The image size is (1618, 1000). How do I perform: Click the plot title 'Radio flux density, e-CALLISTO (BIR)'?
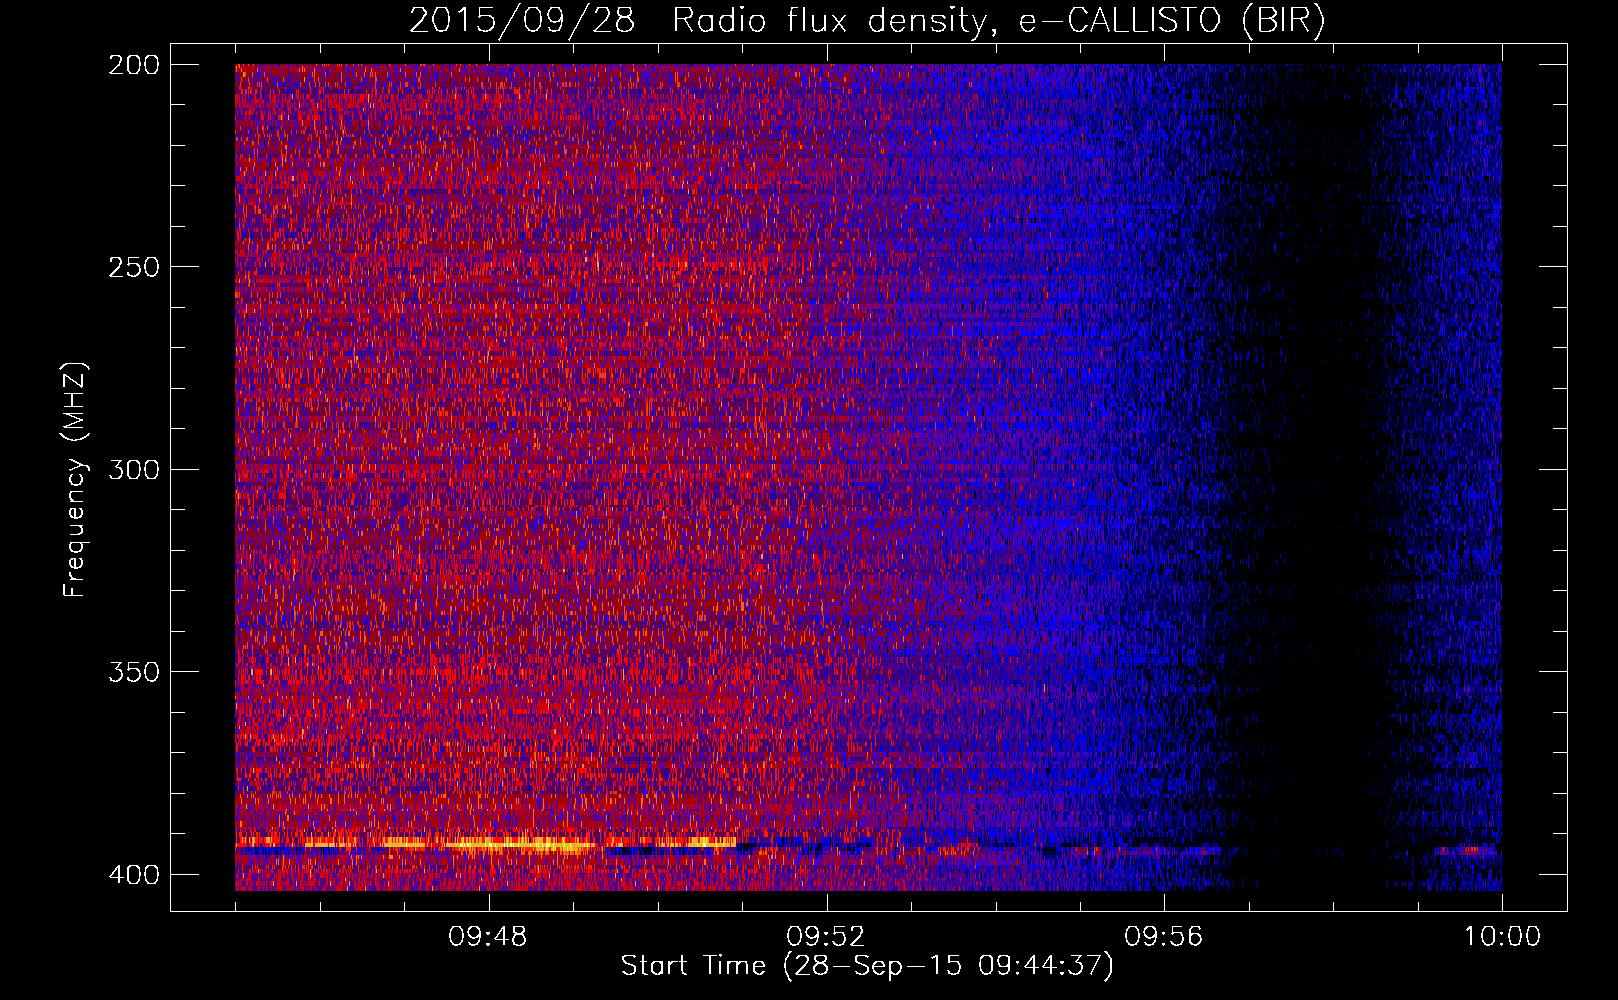point(998,20)
